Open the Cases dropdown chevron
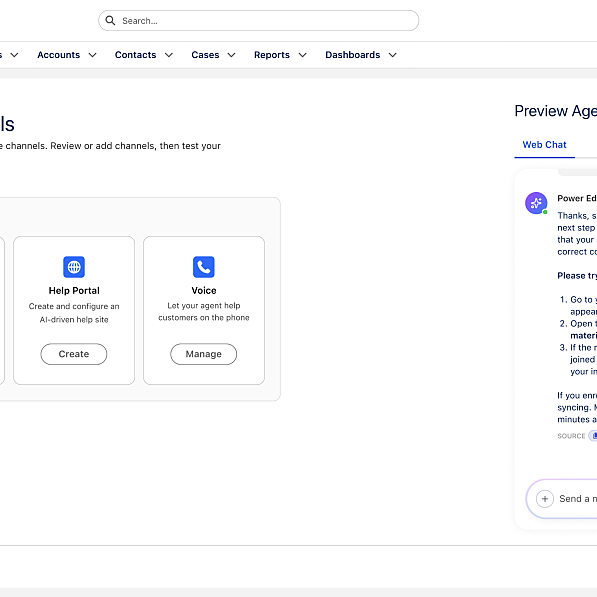Viewport: 597px width, 597px height. click(x=231, y=55)
